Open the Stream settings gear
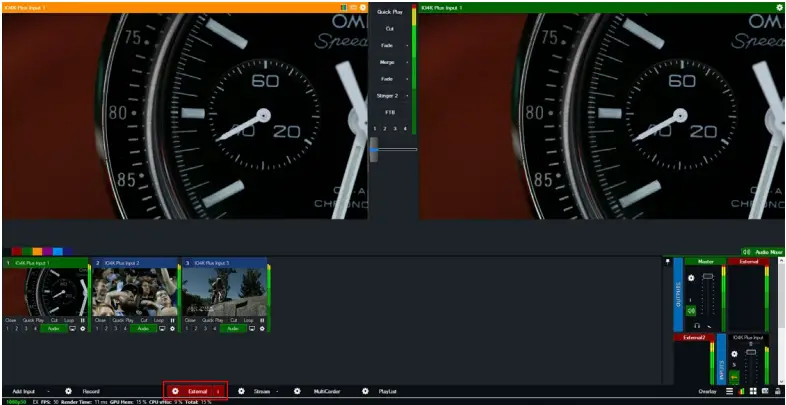Viewport: 786px width, 405px height. pyautogui.click(x=241, y=391)
